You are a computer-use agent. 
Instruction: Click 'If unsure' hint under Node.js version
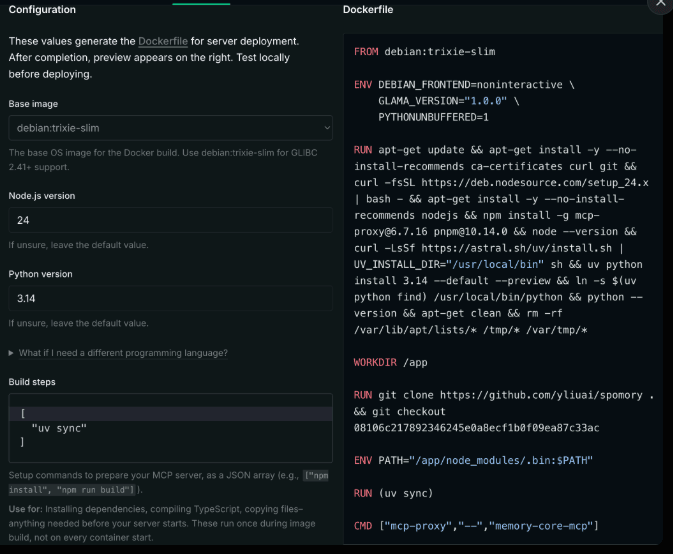(79, 245)
